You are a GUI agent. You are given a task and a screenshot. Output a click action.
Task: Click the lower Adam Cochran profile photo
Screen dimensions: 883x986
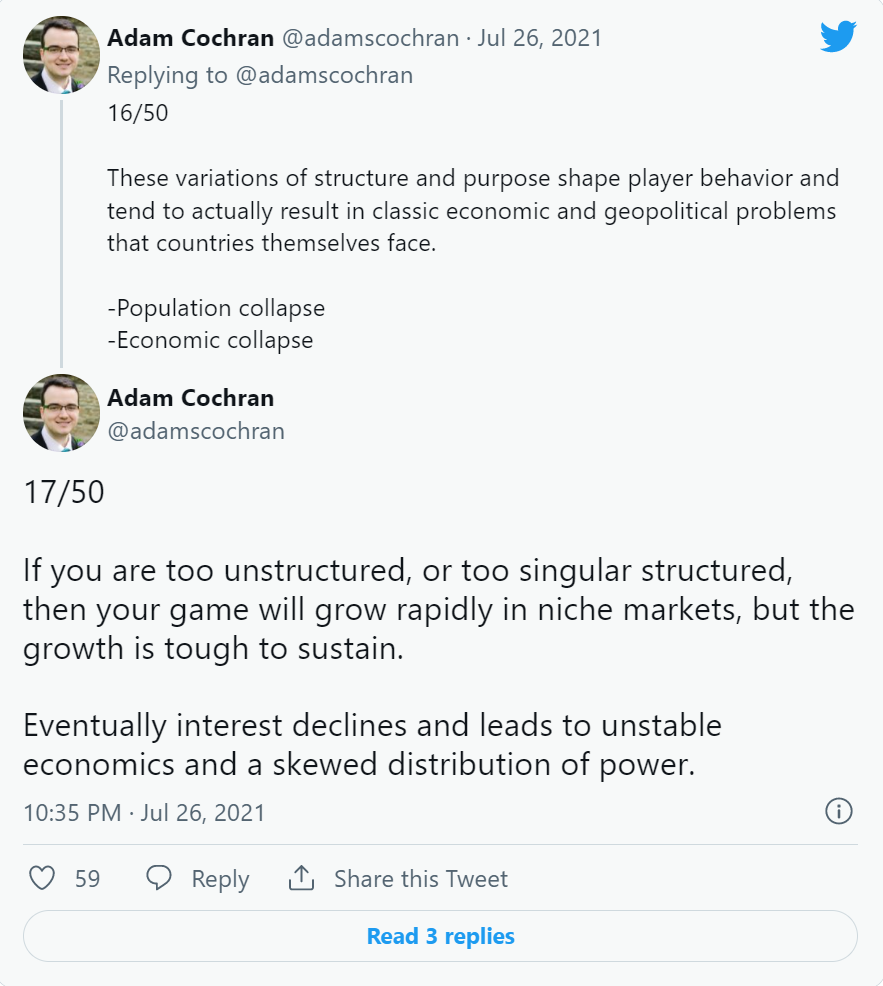(x=61, y=413)
